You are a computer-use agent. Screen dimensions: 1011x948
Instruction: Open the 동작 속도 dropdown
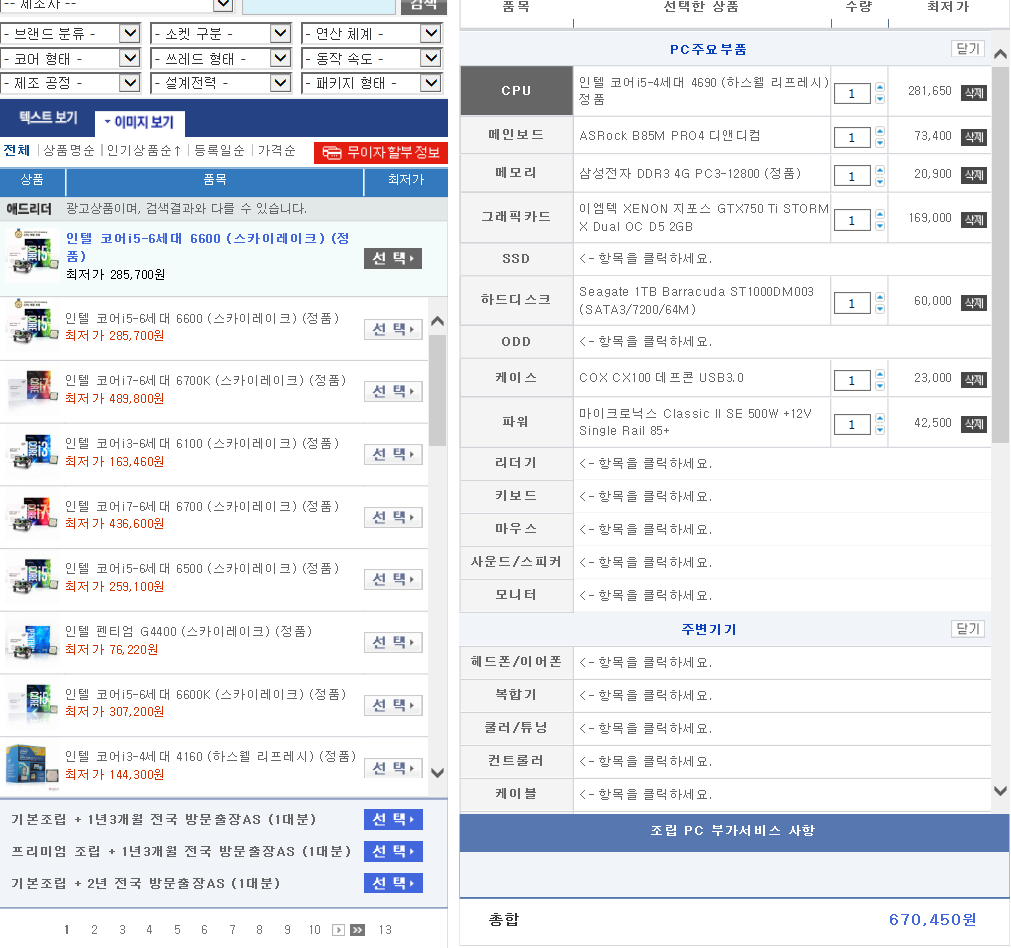tap(371, 59)
